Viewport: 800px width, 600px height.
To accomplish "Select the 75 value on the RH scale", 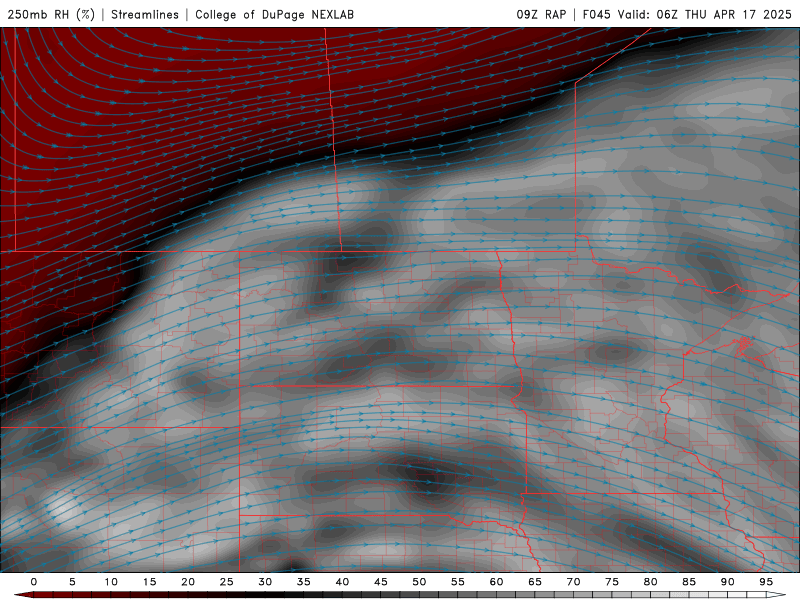I will 612,582.
